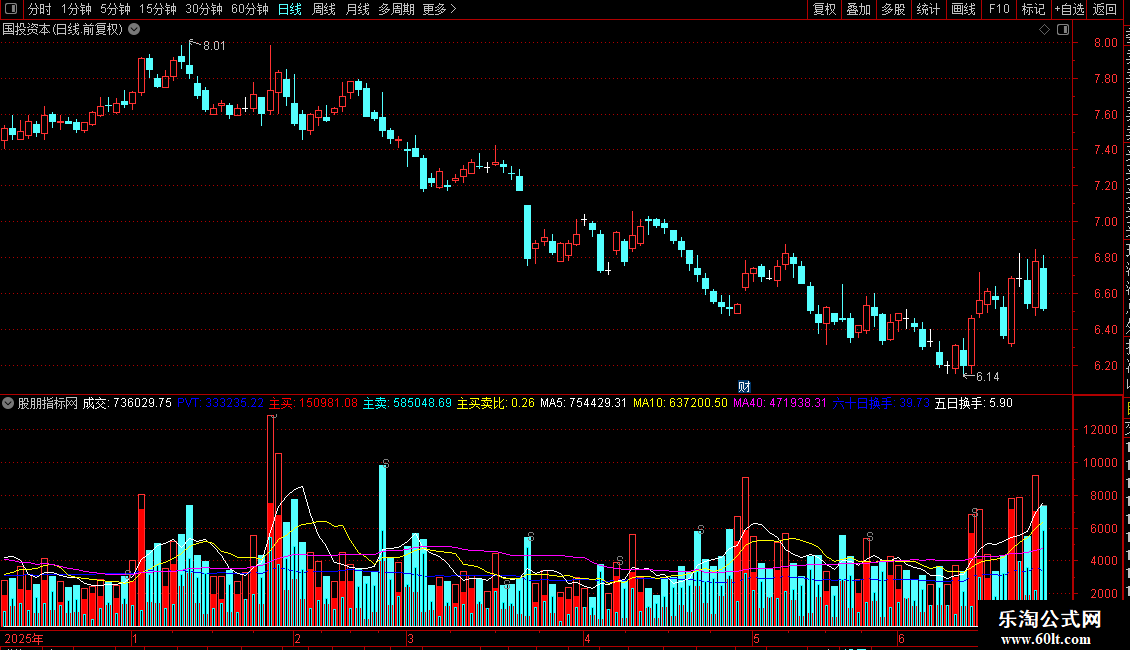Switch to 日线 daily chart
This screenshot has height=650, width=1130.
[x=290, y=9]
